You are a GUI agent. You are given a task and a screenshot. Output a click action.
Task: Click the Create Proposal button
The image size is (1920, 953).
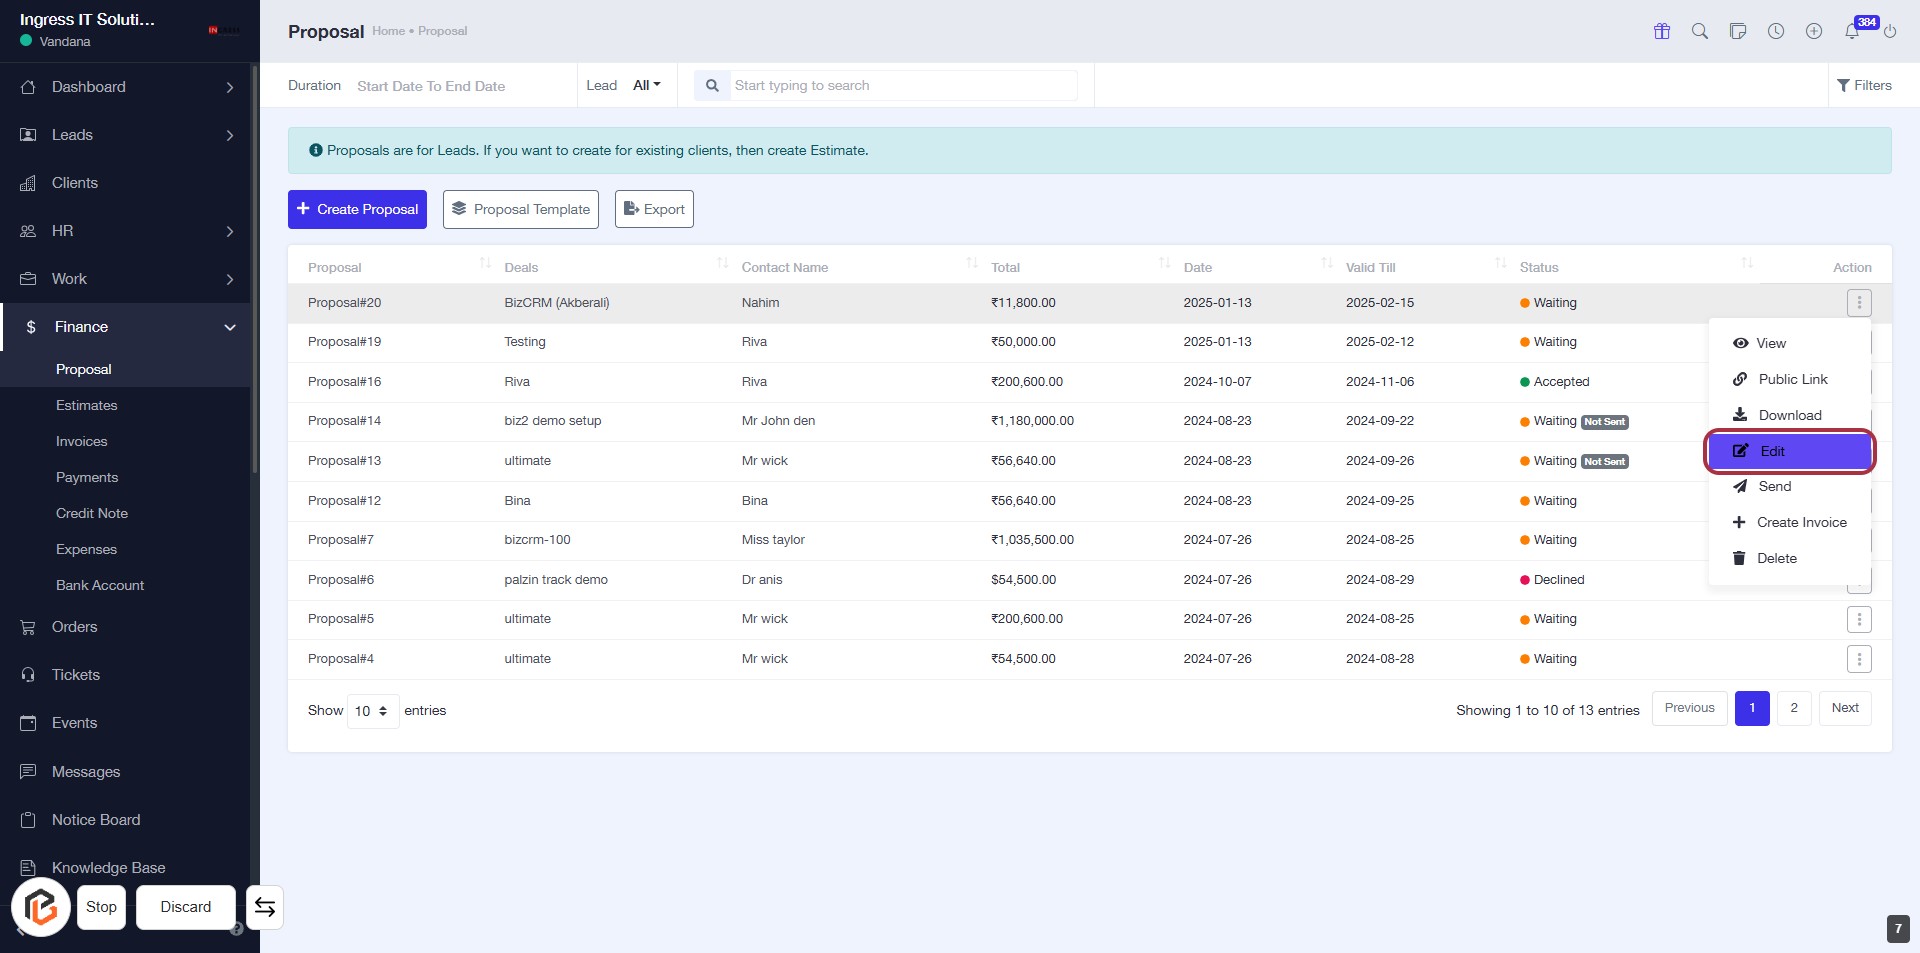coord(357,209)
